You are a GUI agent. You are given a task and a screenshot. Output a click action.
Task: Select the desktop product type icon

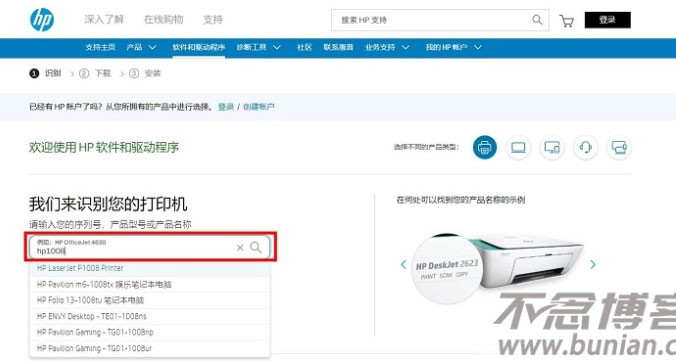tap(552, 148)
